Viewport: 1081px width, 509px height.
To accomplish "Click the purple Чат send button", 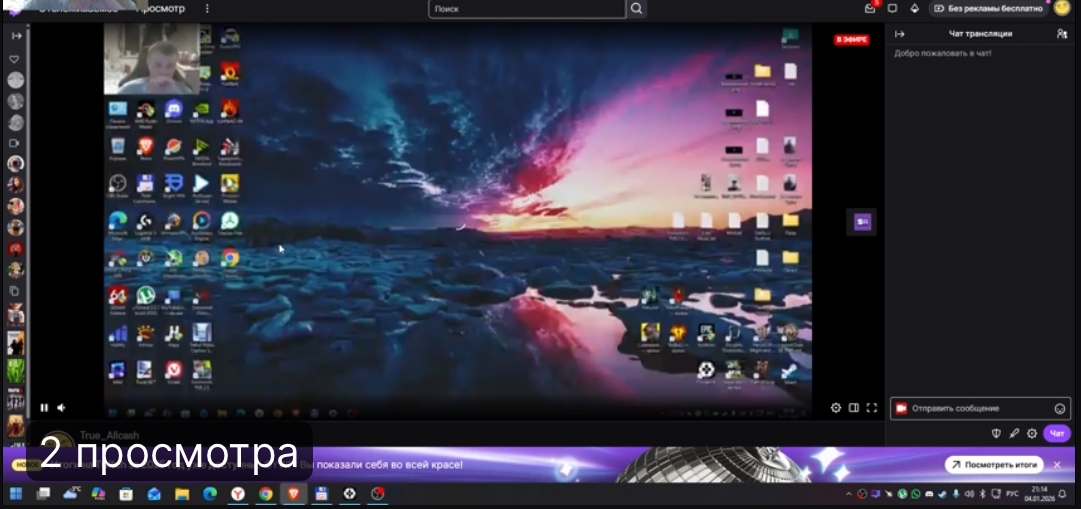I will pos(1057,433).
